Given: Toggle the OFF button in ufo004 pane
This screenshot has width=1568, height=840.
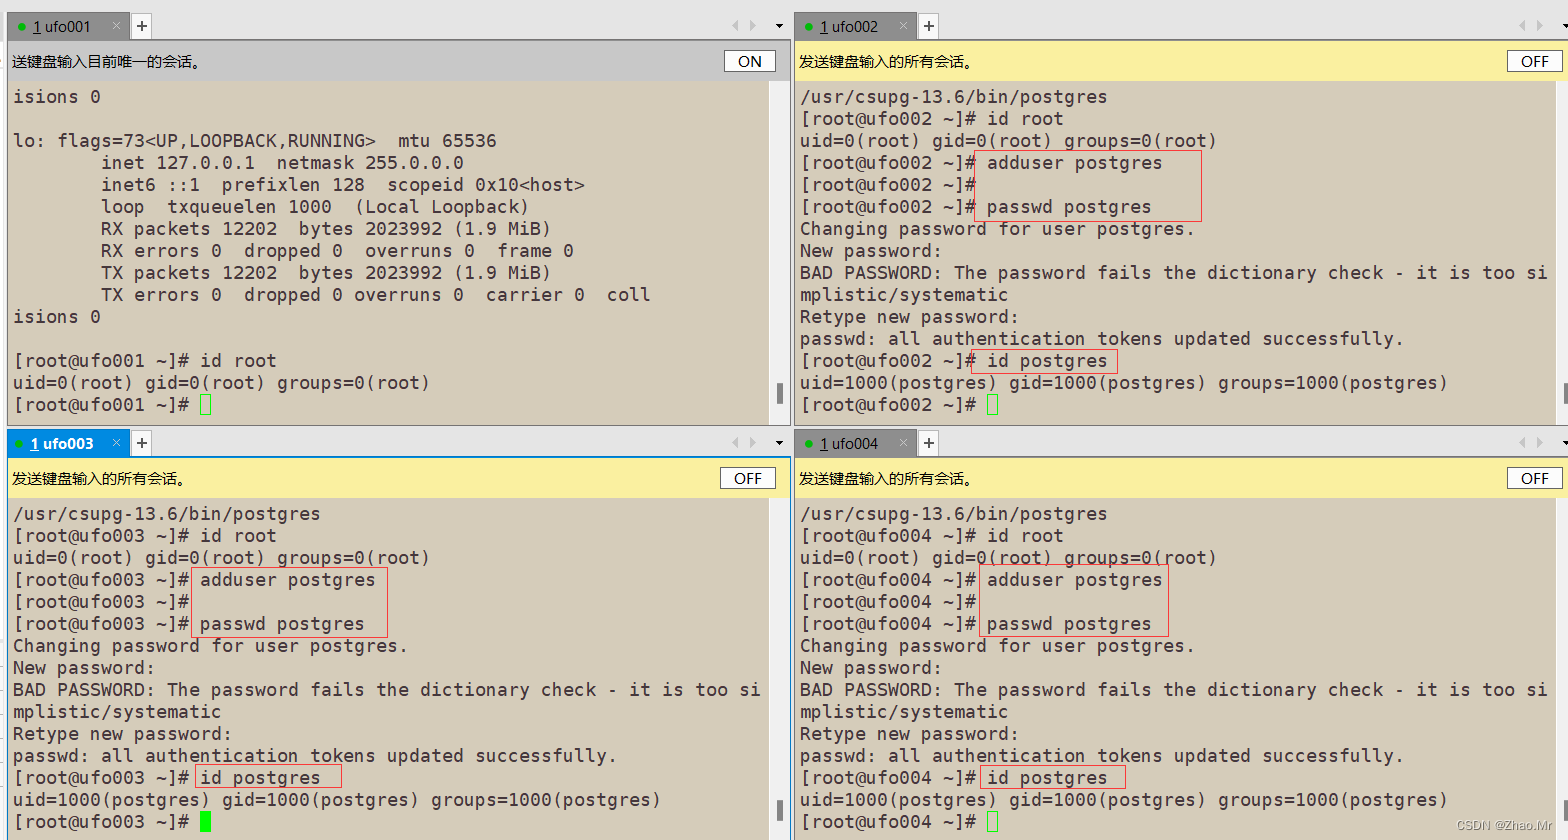Looking at the screenshot, I should 1535,478.
